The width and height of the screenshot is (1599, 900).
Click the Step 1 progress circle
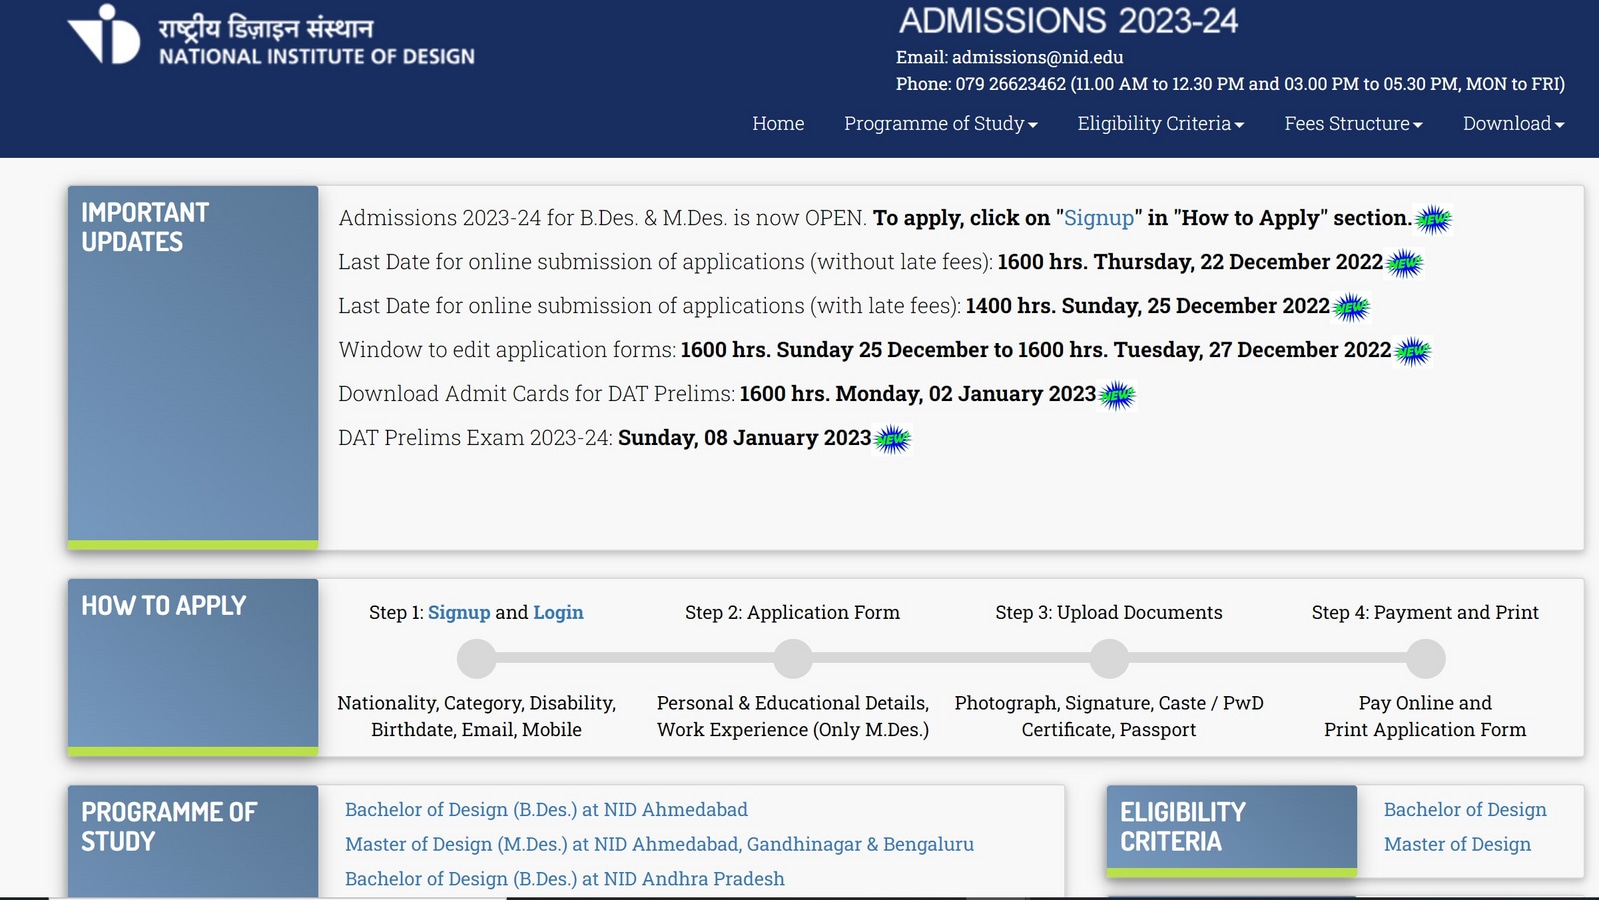(477, 659)
